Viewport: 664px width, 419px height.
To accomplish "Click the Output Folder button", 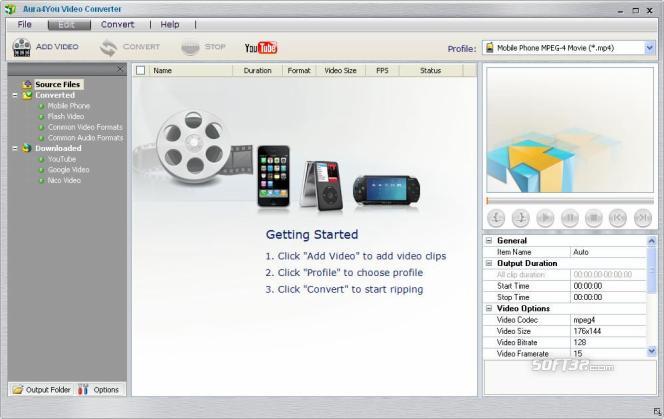I will point(42,390).
